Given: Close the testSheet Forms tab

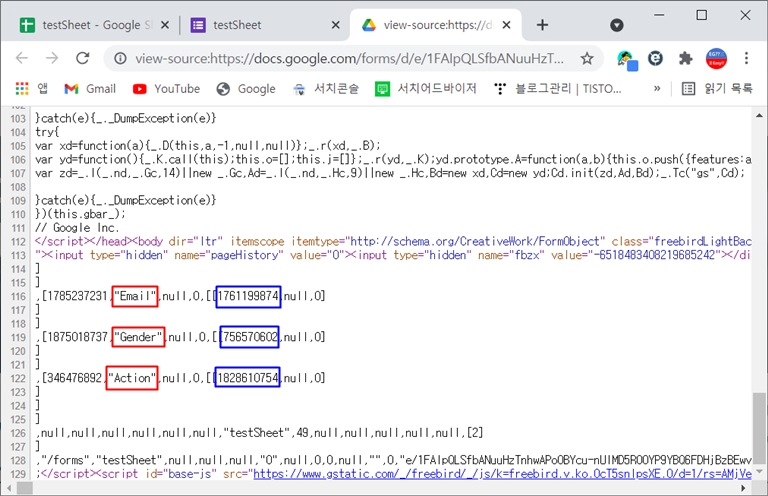Looking at the screenshot, I should point(336,25).
